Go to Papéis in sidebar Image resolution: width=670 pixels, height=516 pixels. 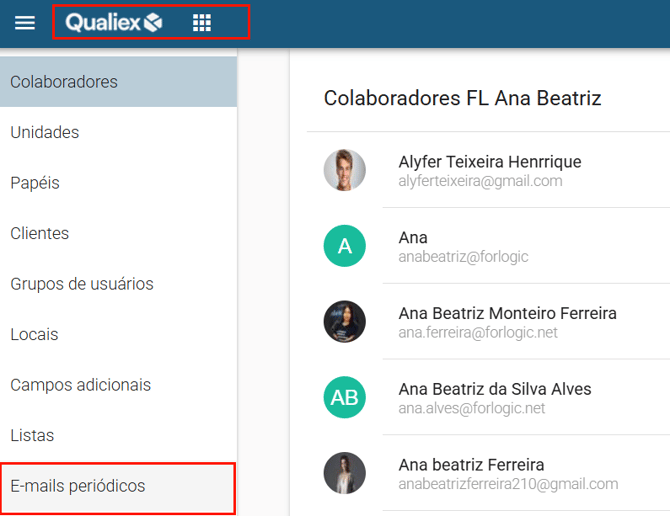point(35,183)
